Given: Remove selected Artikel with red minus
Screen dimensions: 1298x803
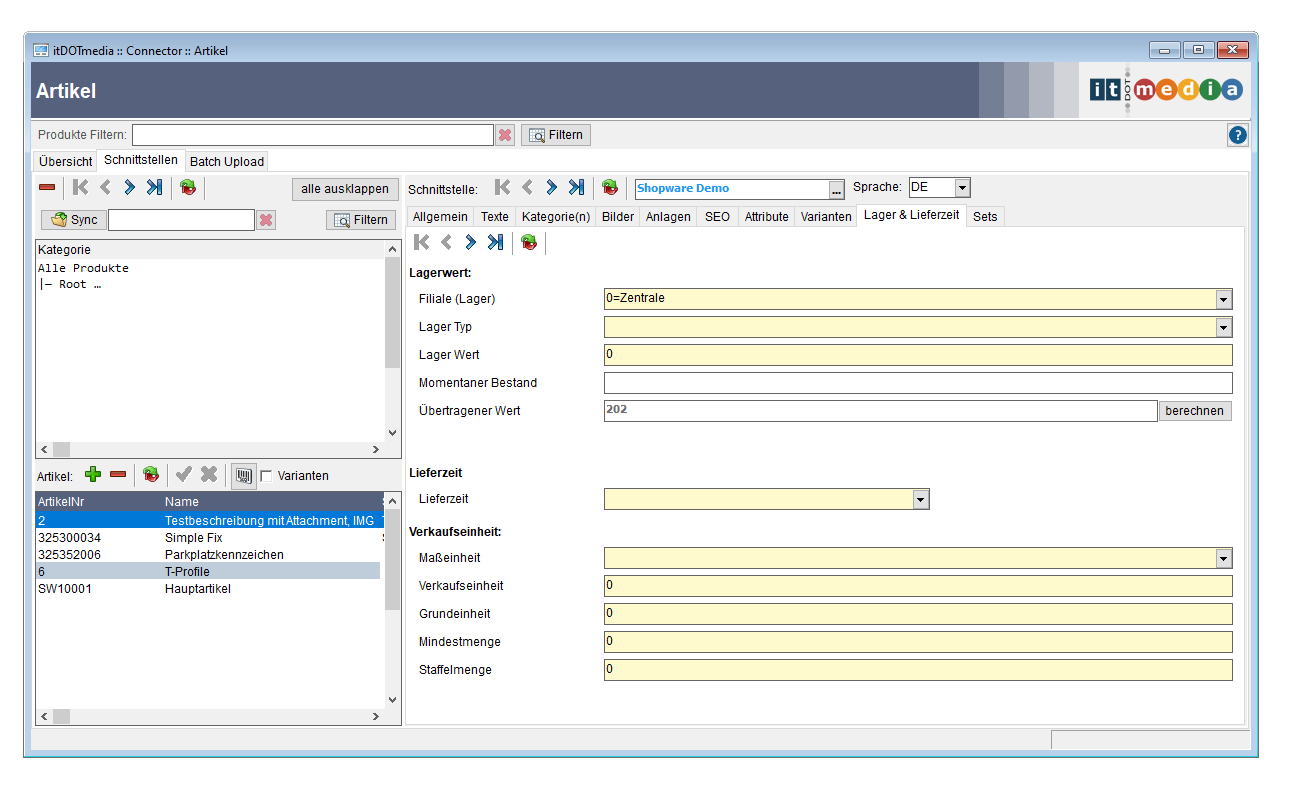Looking at the screenshot, I should pos(118,475).
